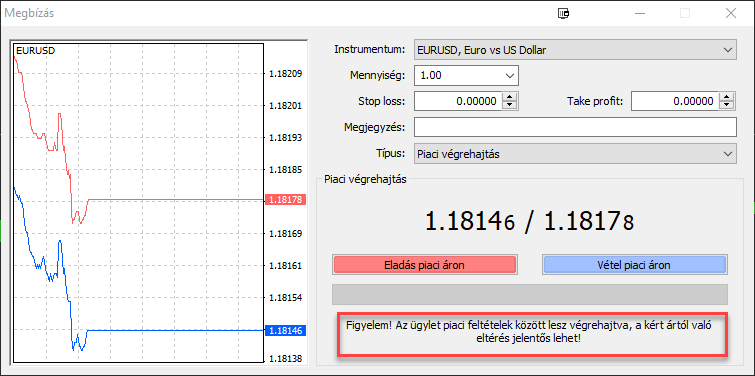Click the Instrumentum field label
755x376 pixels.
point(370,50)
